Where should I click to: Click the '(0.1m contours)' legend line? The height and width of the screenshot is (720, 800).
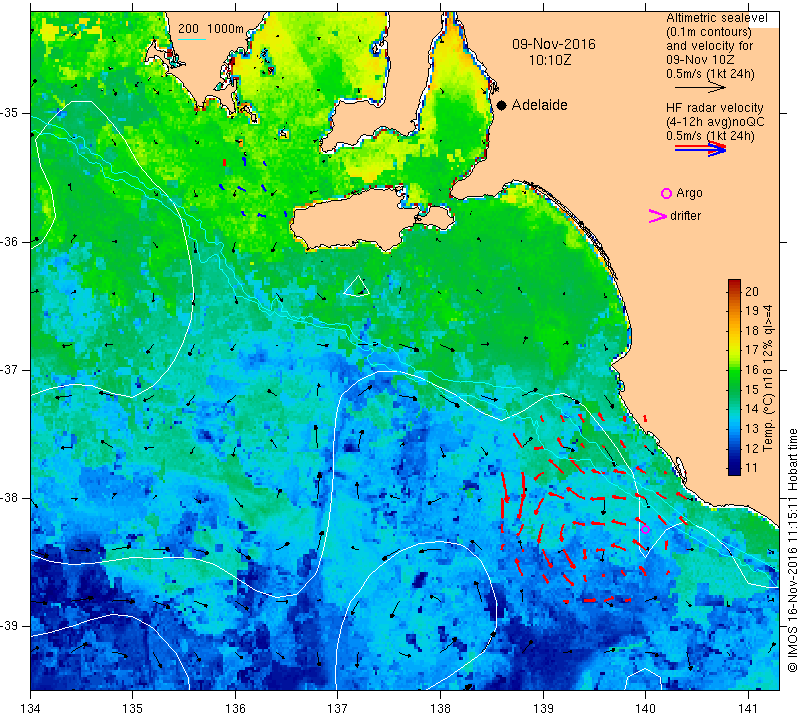point(709,32)
